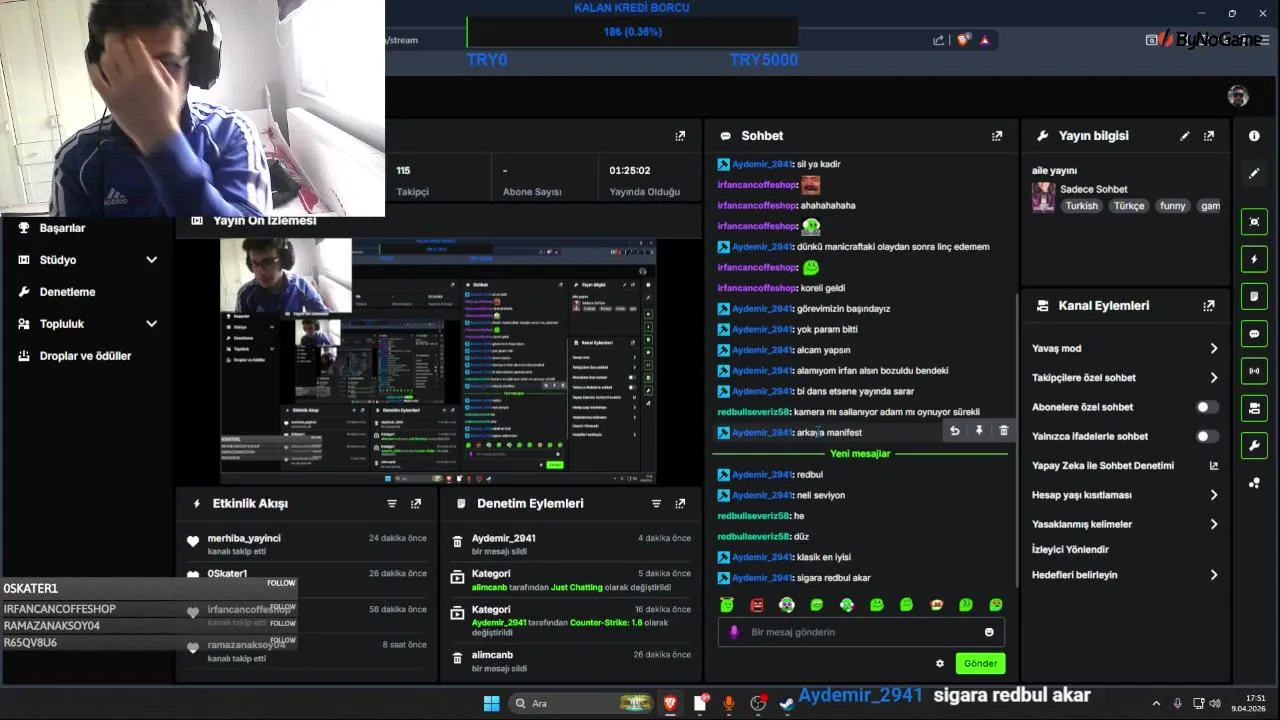Click the broadcast signal quick action icon
Screen dimensions: 1280x720
[1254, 371]
